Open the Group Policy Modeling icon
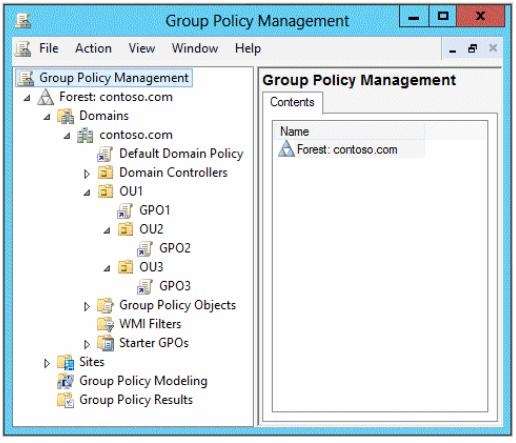Screen dimensions: 516x443 tap(65, 381)
